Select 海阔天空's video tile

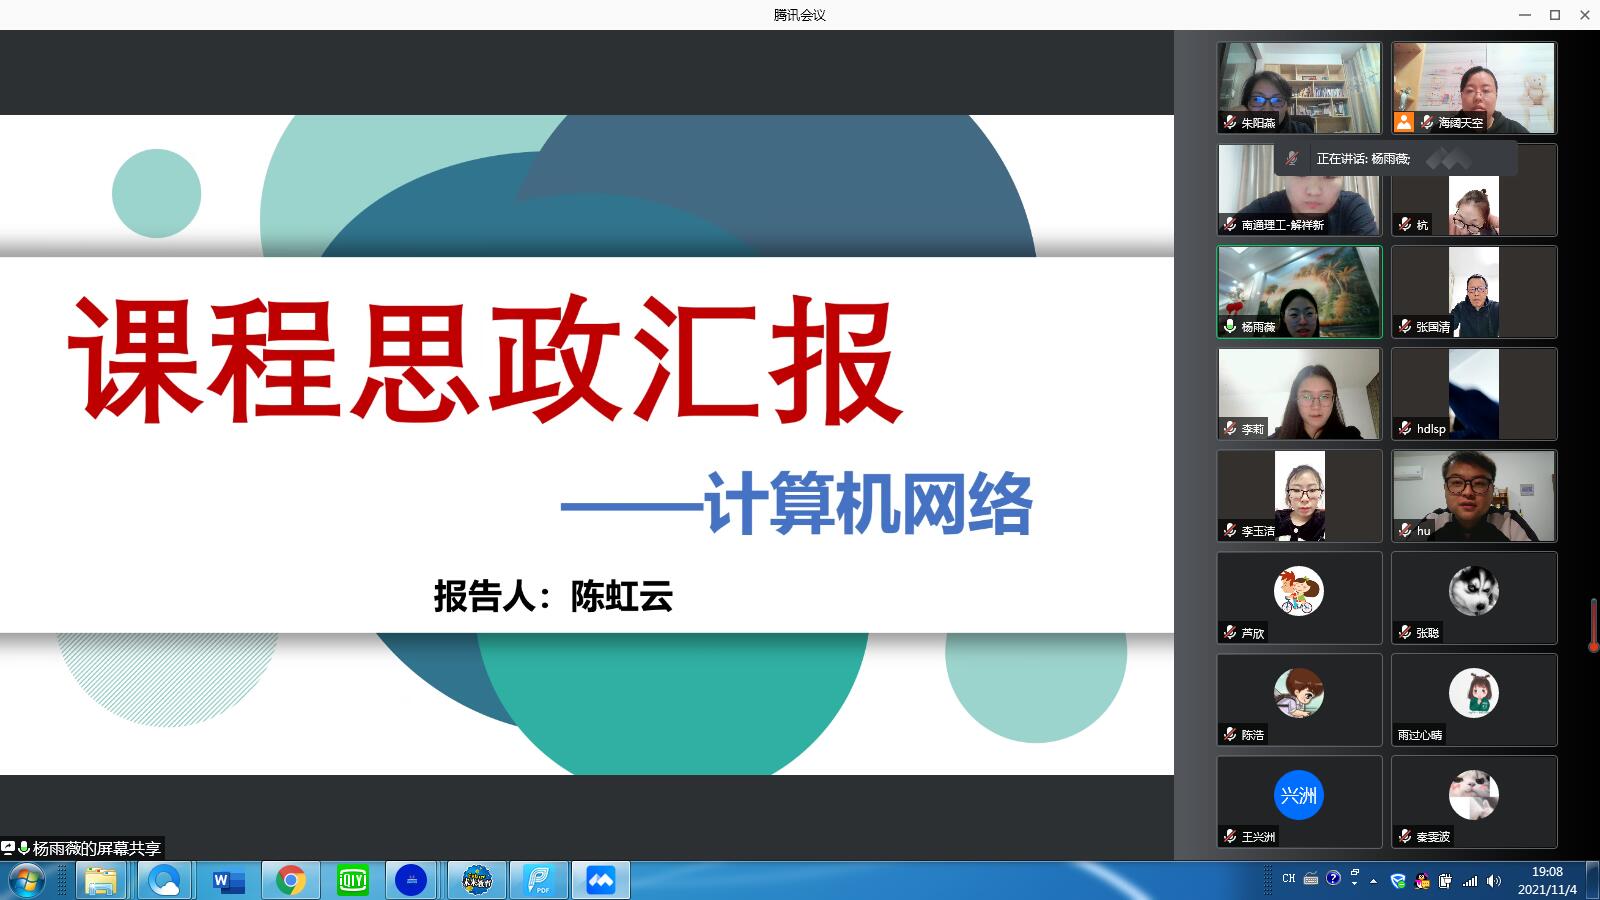(1474, 88)
